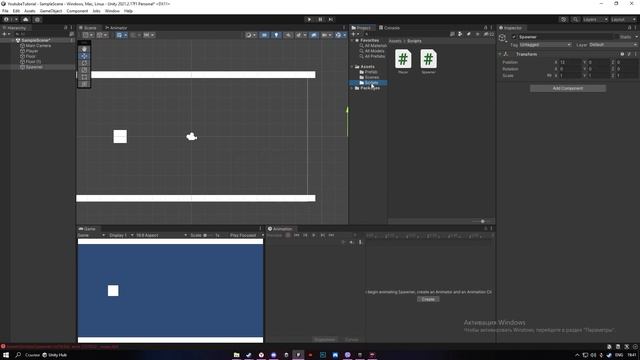Screen dimensions: 640x360
Task: Select All Materials under Favorites
Action: (x=375, y=46)
